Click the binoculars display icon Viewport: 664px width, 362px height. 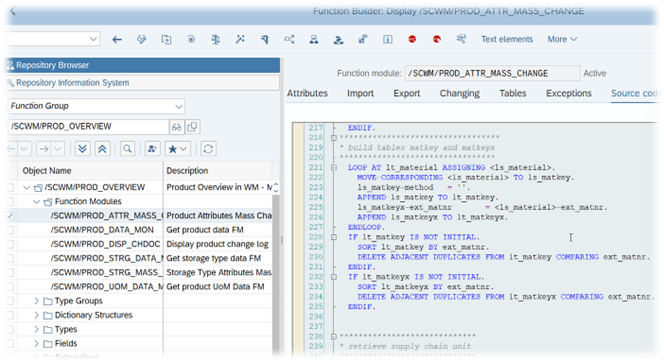[x=177, y=127]
